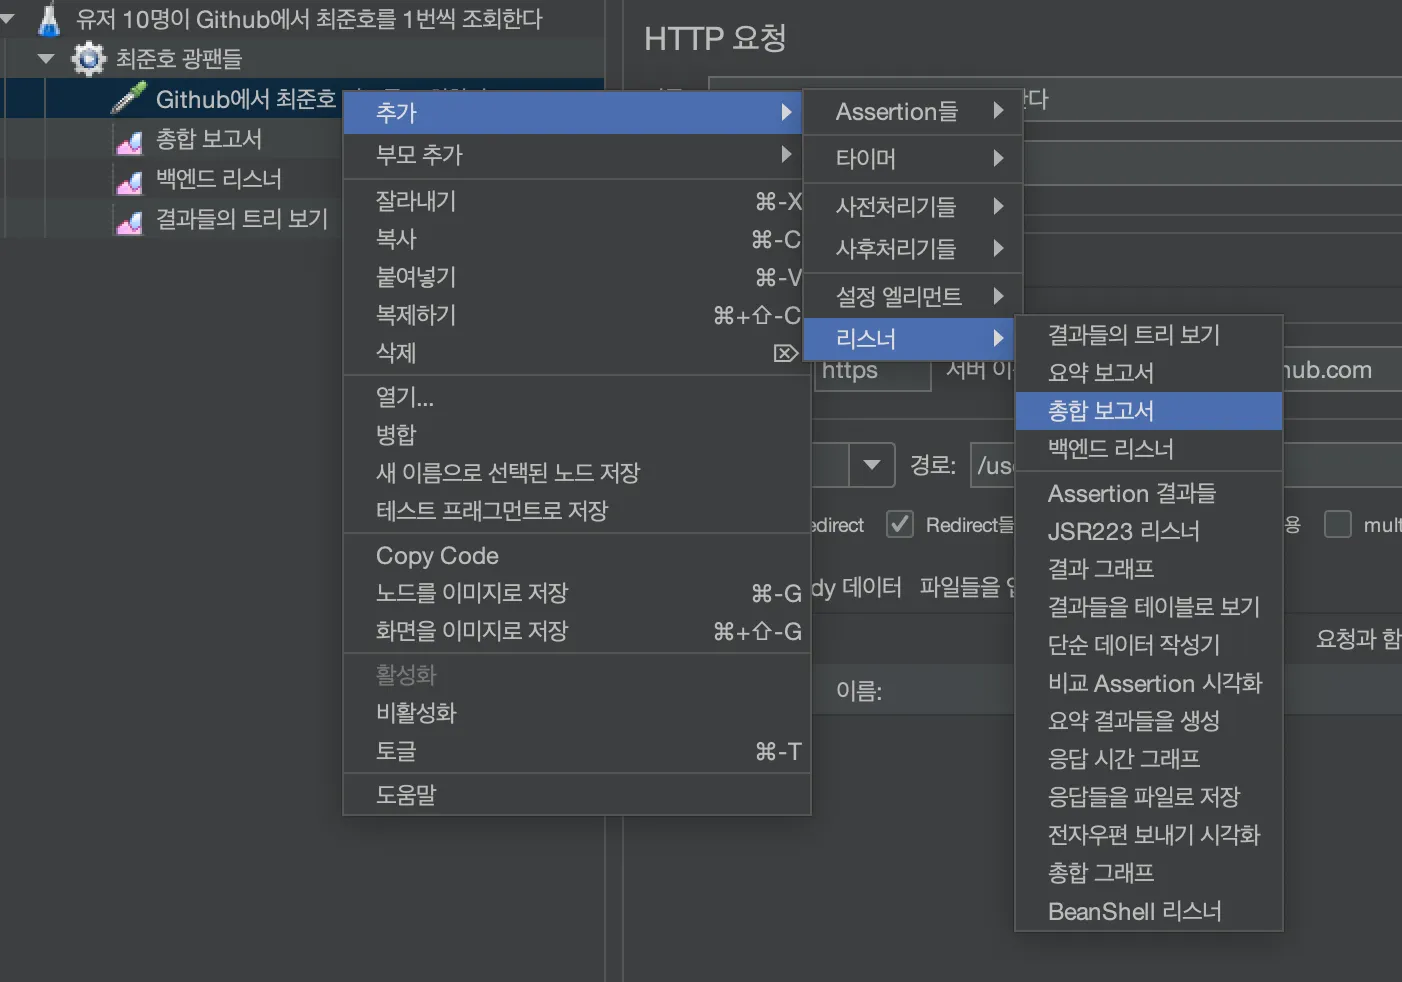Image resolution: width=1402 pixels, height=982 pixels.
Task: Click the 백엔드 리스너 icon in tree
Action: pos(129,181)
